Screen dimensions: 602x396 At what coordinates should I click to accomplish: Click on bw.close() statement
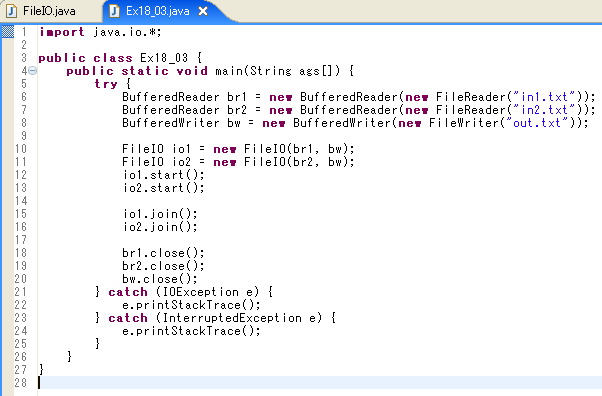(160, 279)
